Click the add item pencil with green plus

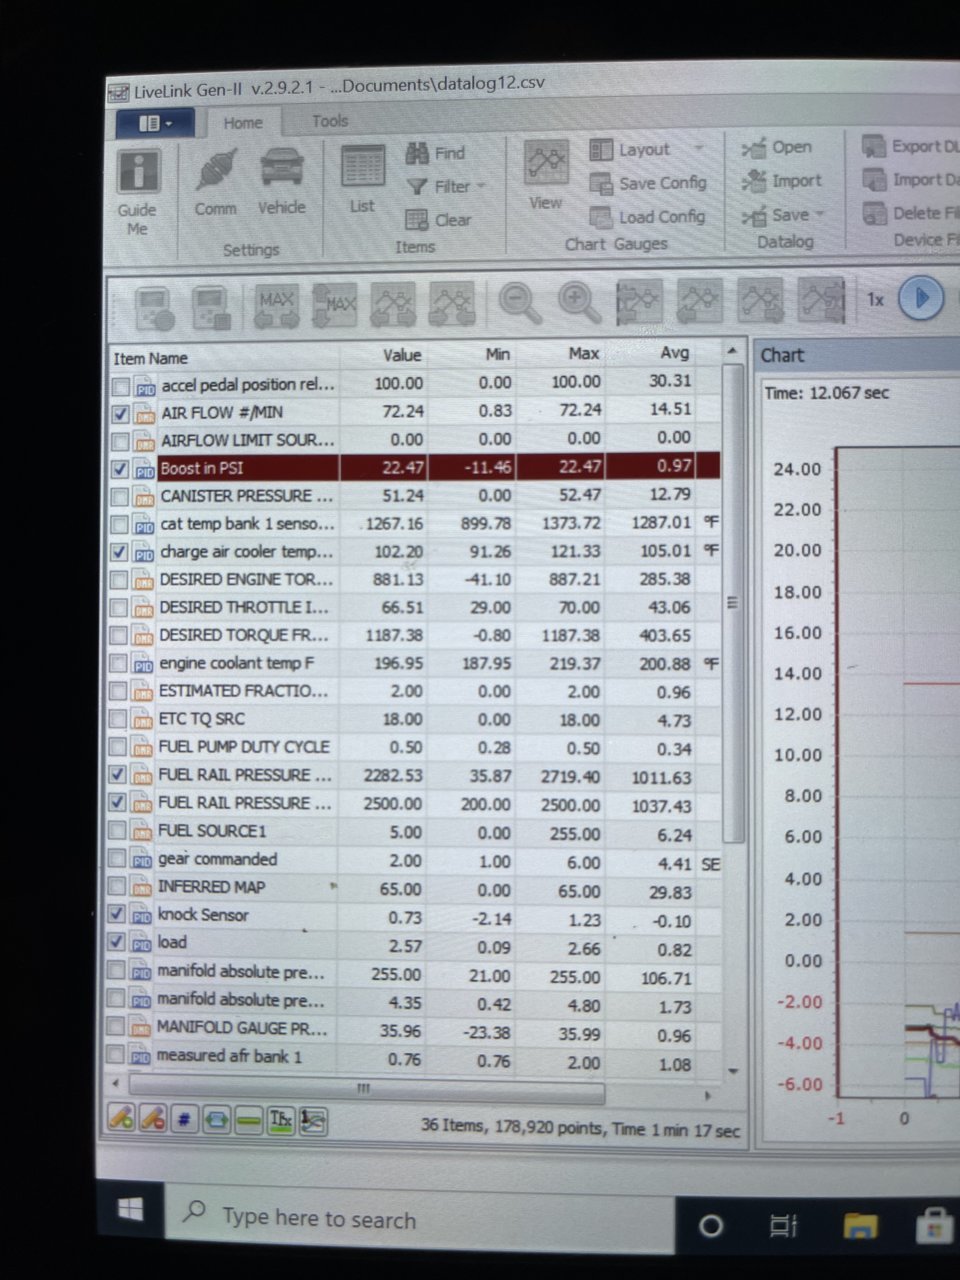point(121,1119)
